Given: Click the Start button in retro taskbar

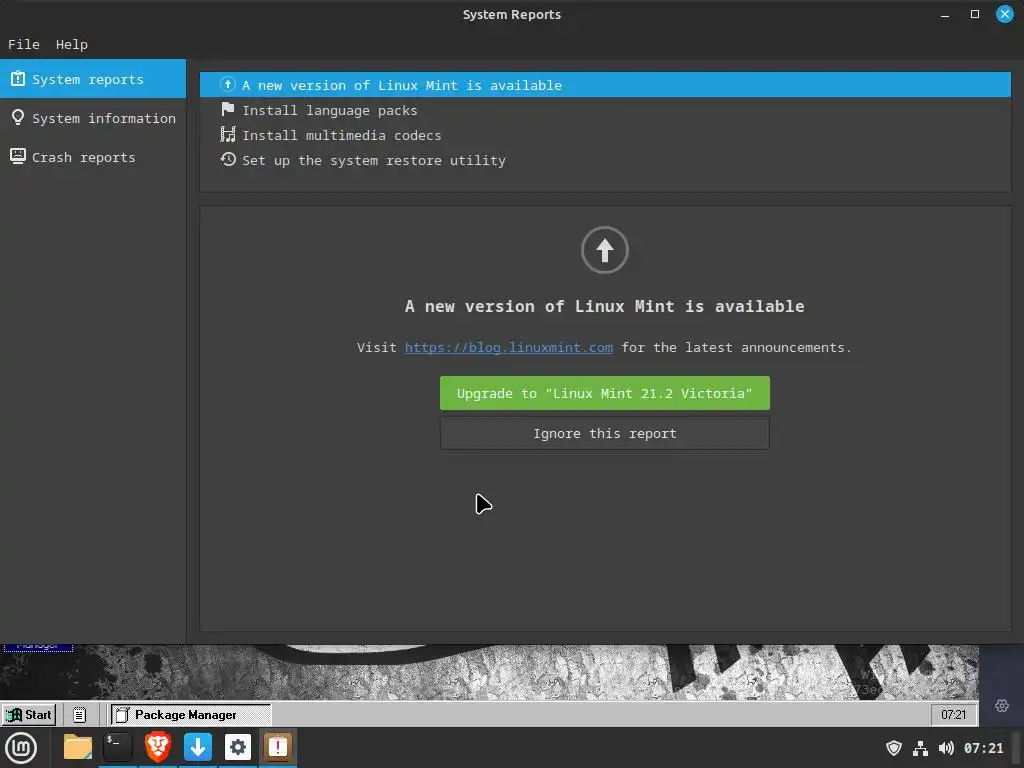Looking at the screenshot, I should coord(29,714).
